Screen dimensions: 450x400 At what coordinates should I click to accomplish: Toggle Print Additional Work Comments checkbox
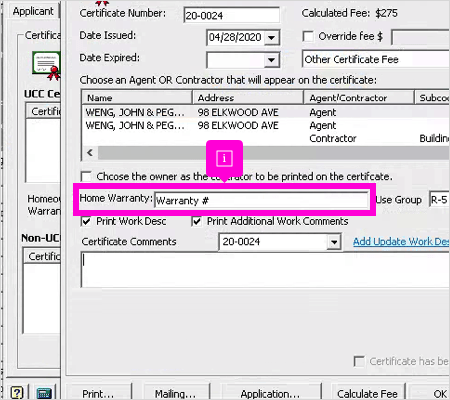coord(197,221)
